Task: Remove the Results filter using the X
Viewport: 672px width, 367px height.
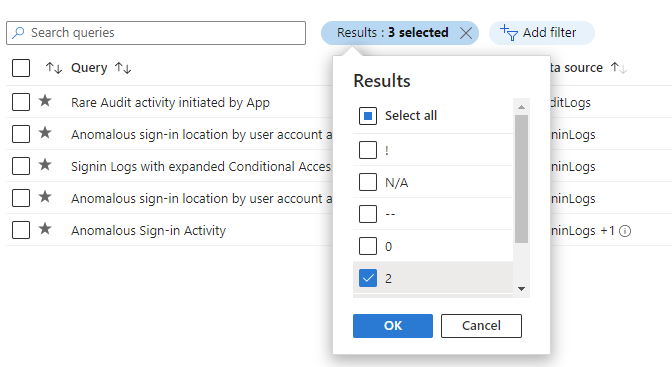Action: point(466,33)
